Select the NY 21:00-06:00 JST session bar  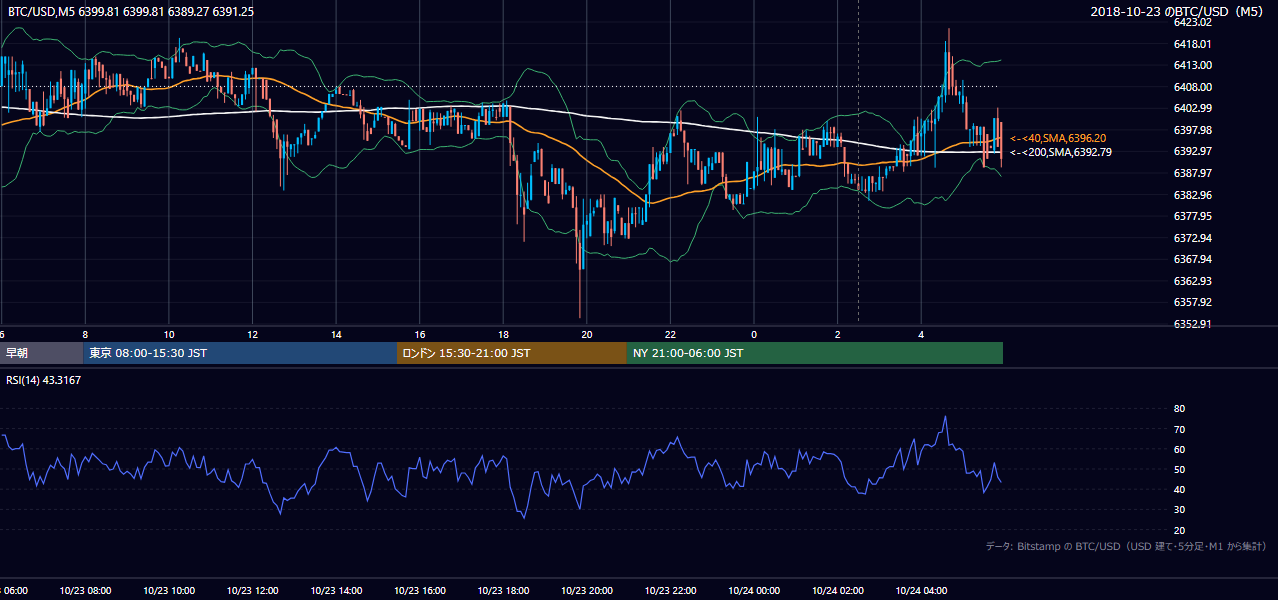pos(815,353)
